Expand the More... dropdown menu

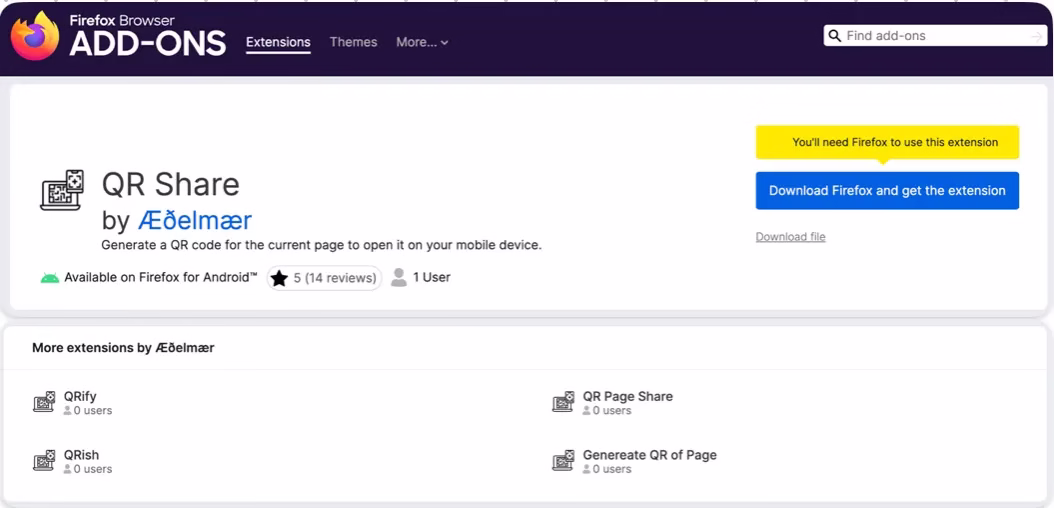(422, 42)
